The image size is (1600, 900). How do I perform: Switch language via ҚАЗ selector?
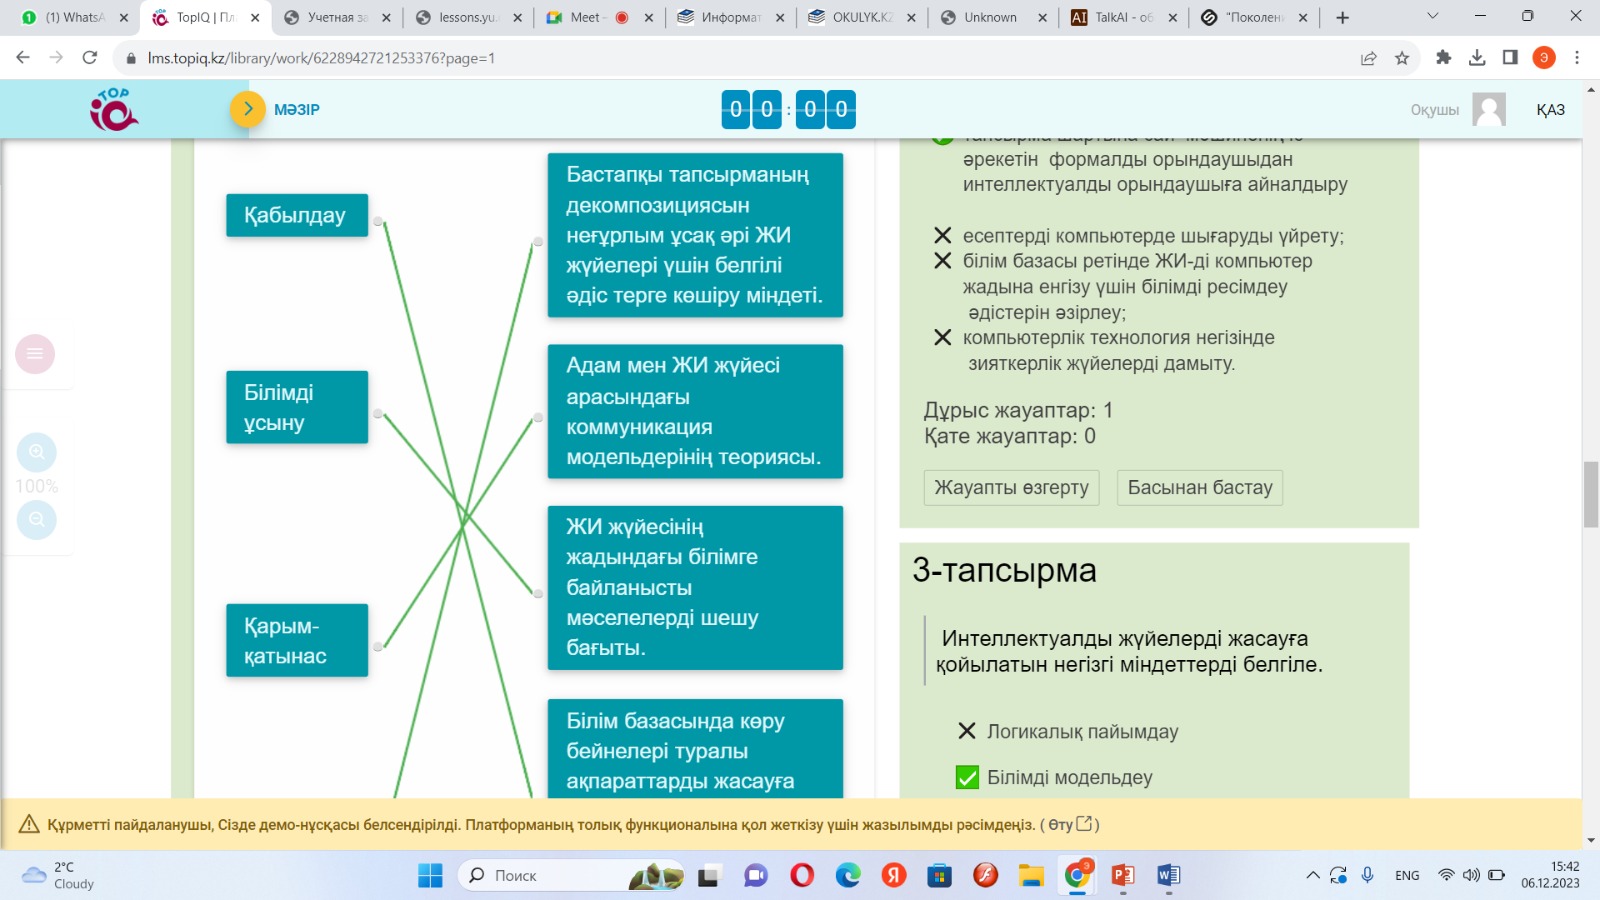[x=1550, y=110]
